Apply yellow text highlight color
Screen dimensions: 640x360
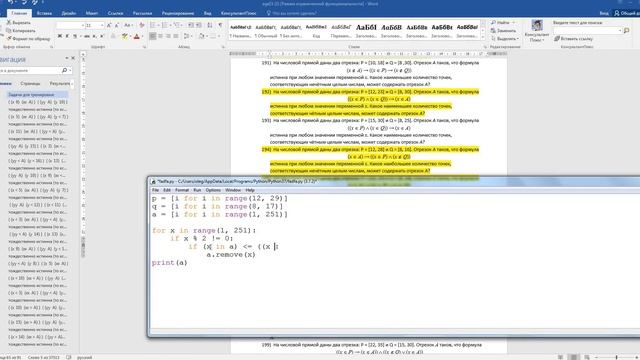click(124, 36)
